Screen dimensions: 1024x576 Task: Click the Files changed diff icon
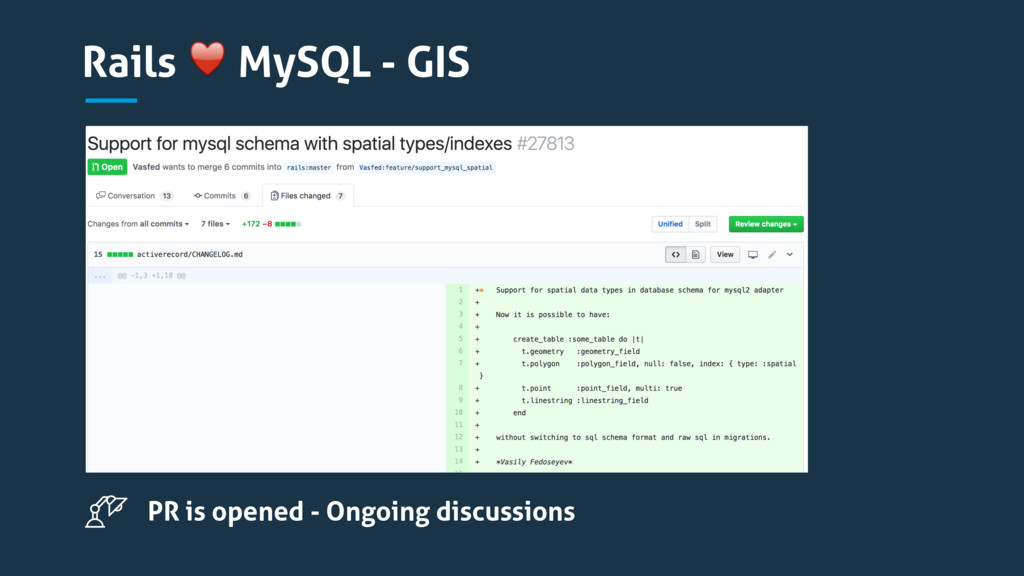(x=274, y=196)
